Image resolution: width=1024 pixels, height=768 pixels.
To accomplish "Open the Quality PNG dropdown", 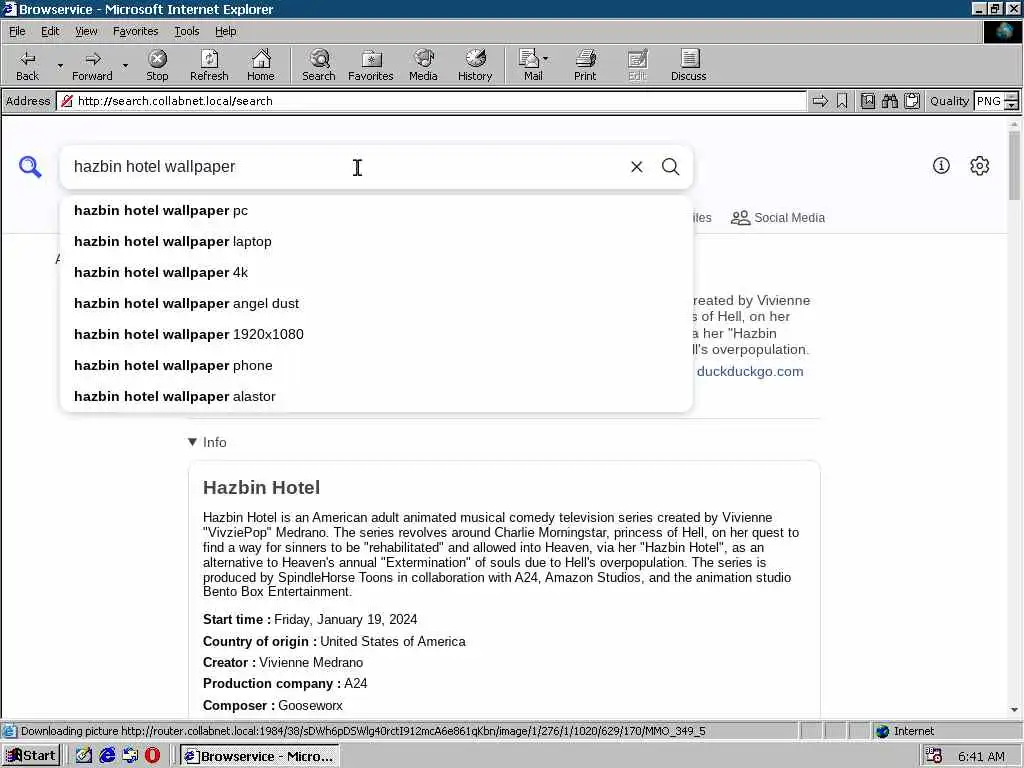I will tap(995, 101).
